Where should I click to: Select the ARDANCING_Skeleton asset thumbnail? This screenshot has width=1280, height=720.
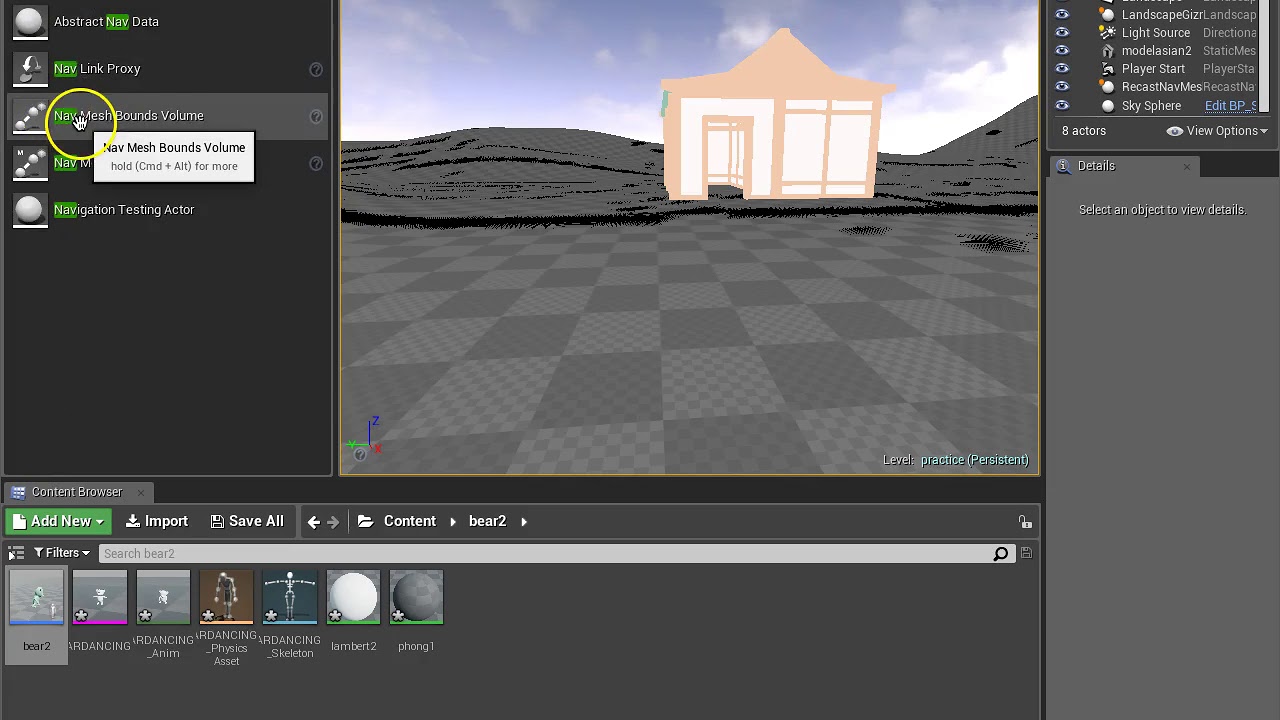290,597
